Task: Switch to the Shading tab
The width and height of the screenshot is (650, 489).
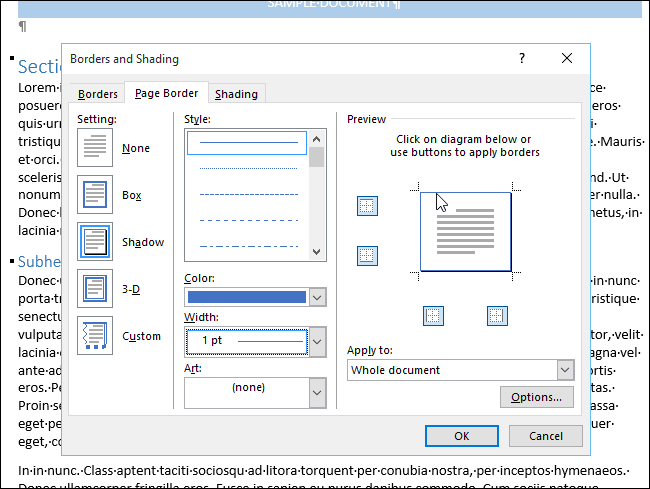Action: [236, 94]
